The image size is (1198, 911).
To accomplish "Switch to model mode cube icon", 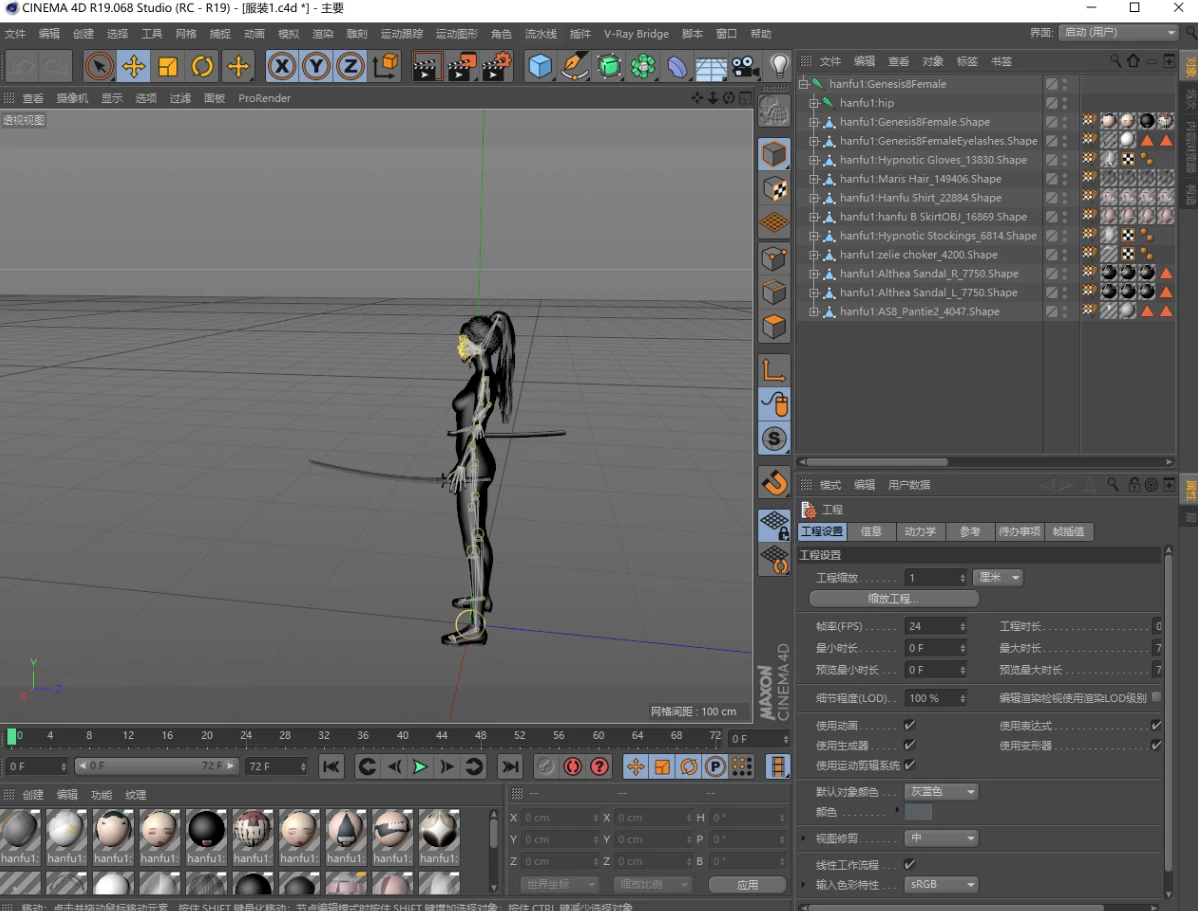I will point(774,154).
